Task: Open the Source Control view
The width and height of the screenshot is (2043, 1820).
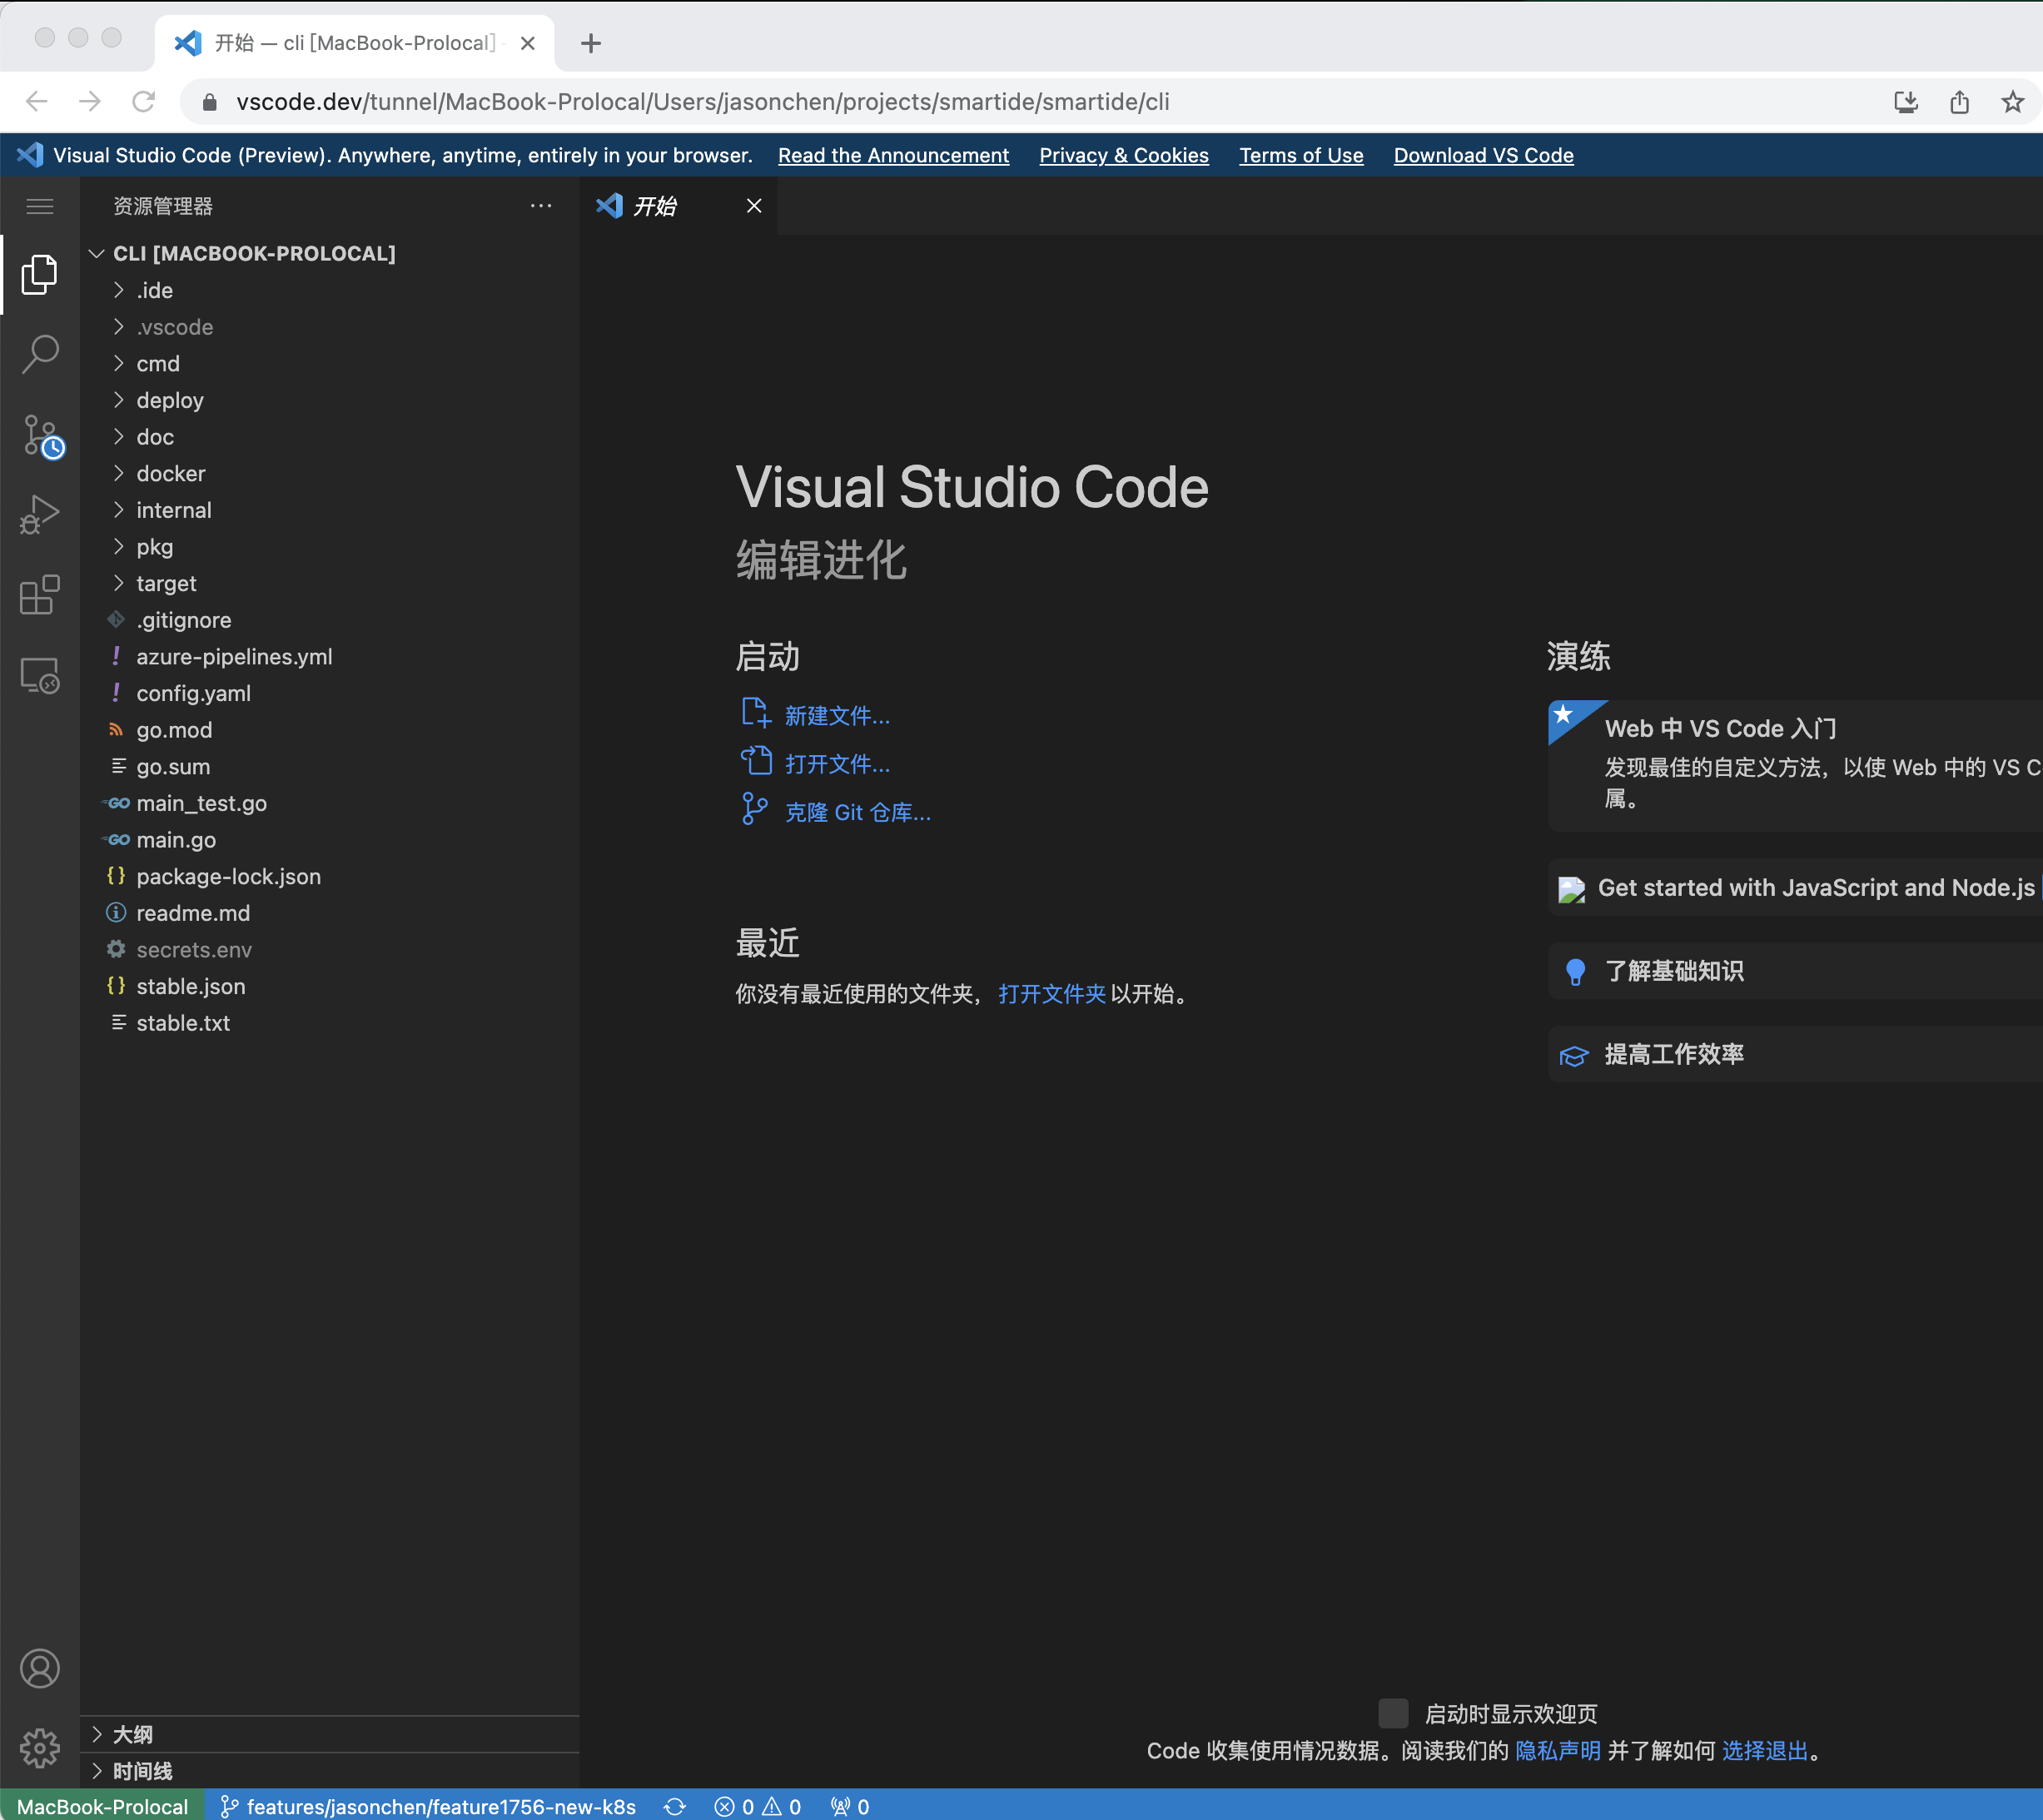Action: tap(42, 436)
